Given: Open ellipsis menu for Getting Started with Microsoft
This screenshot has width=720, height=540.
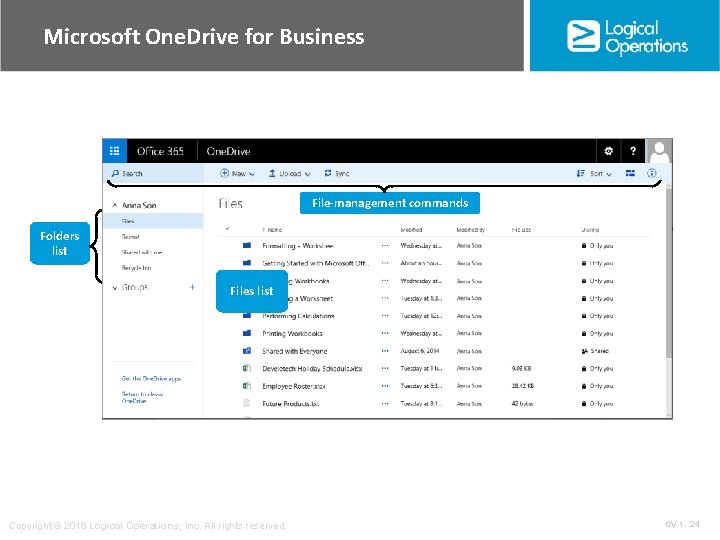Looking at the screenshot, I should point(385,263).
